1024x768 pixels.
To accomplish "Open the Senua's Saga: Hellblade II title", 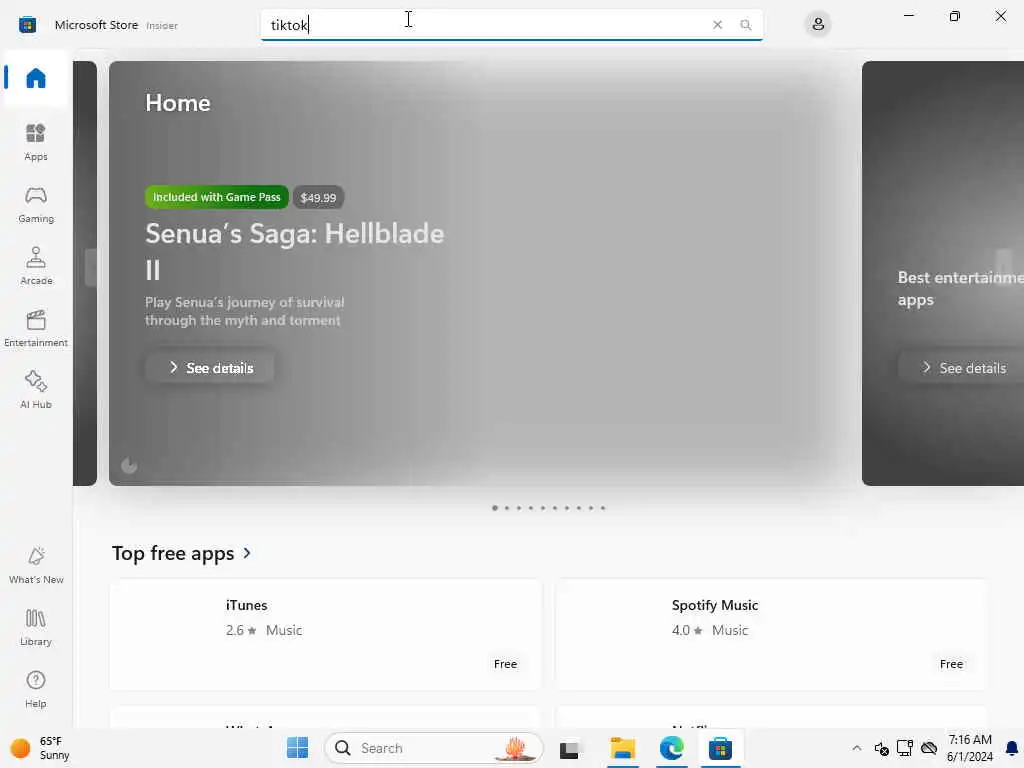I will 295,251.
